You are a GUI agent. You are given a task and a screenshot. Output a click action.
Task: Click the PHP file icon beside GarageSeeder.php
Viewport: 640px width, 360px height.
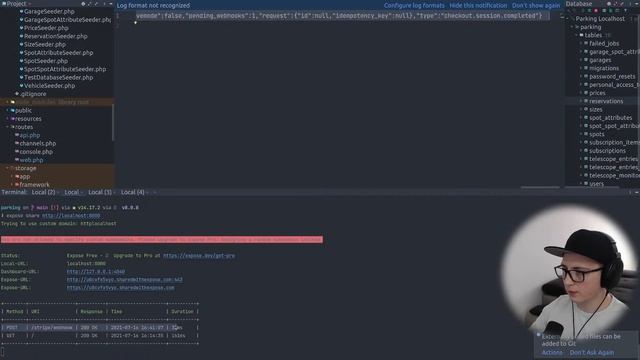pos(21,11)
